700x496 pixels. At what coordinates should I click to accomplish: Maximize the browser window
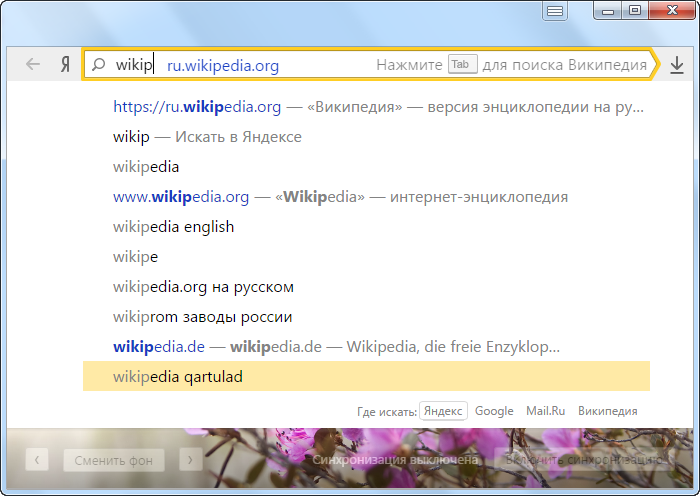(635, 11)
